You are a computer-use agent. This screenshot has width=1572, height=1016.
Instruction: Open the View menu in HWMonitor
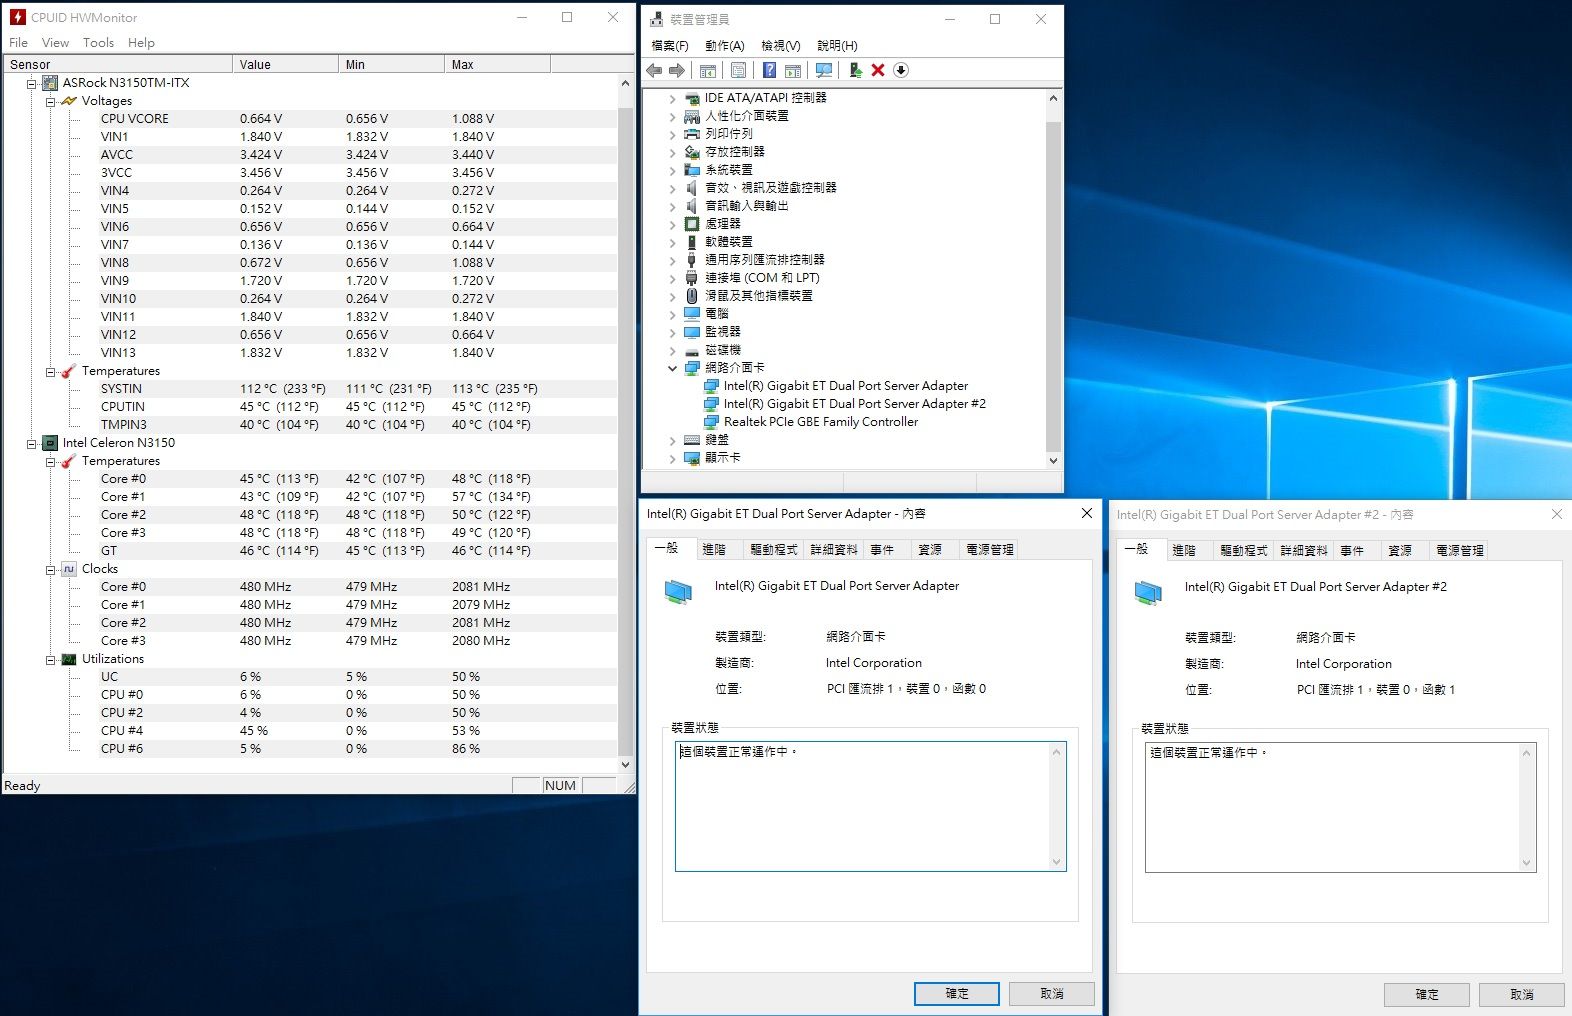55,43
